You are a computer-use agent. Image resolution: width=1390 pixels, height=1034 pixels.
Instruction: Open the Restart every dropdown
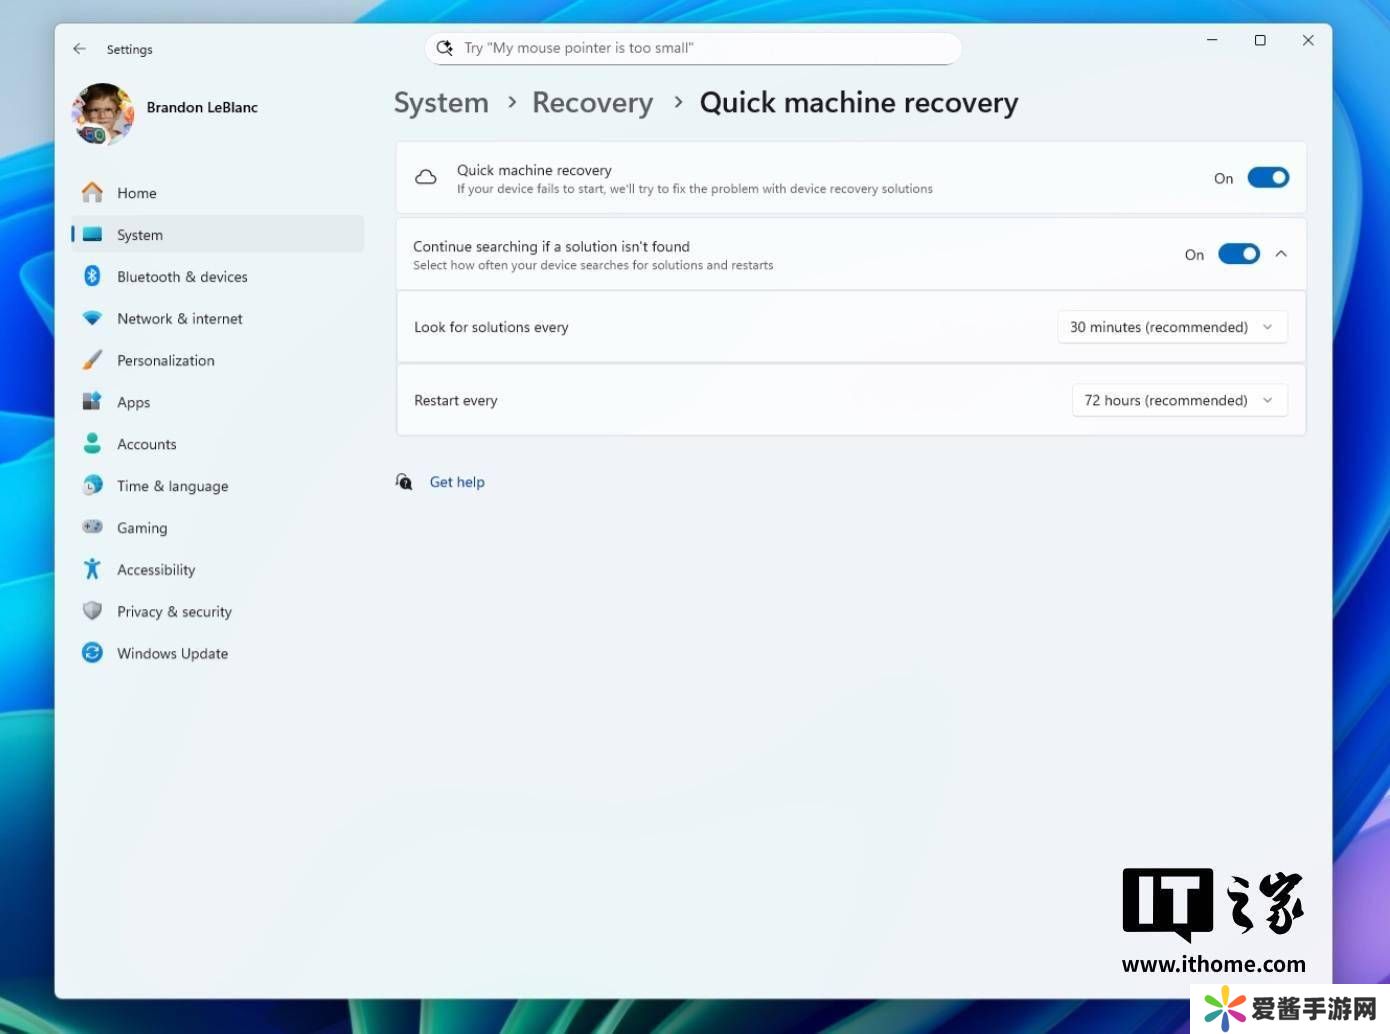[x=1179, y=400]
